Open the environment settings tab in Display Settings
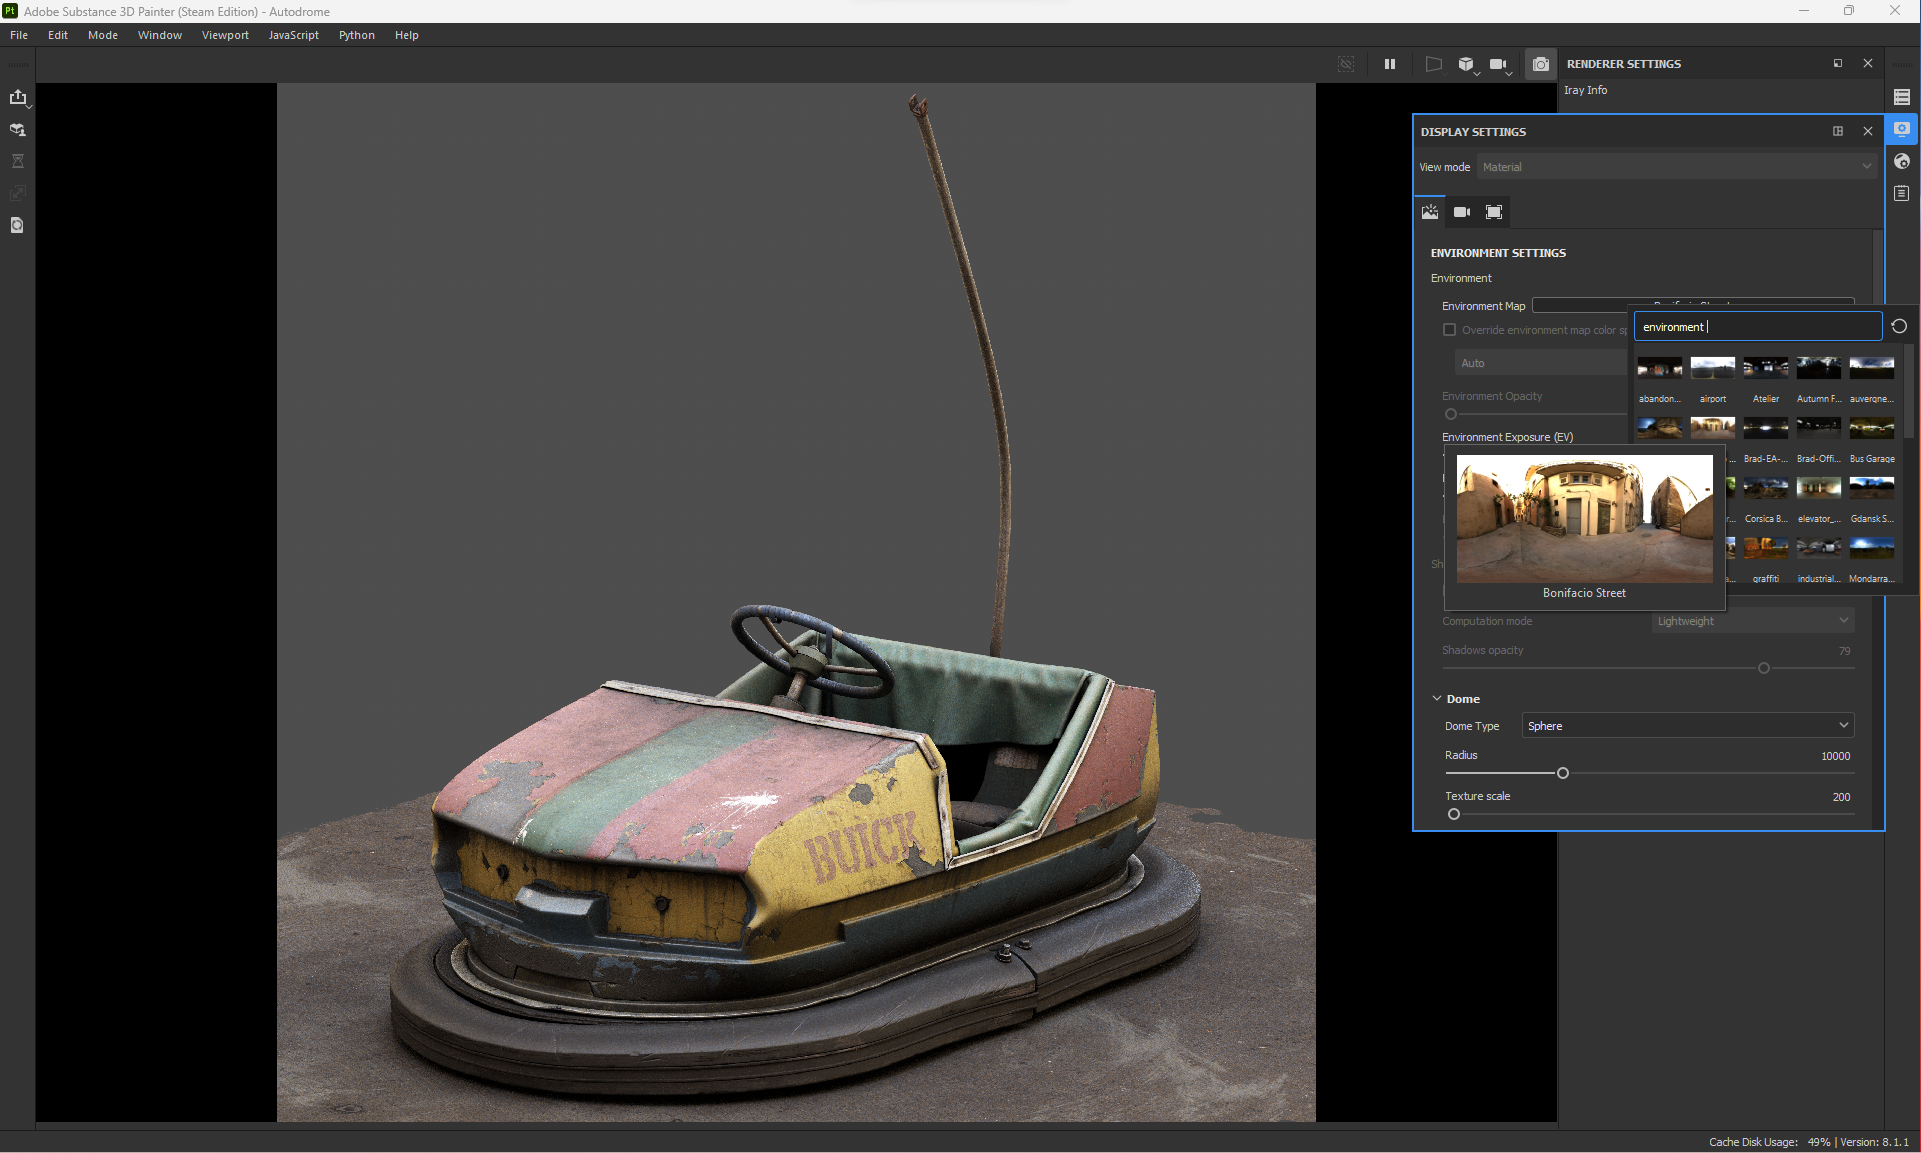The width and height of the screenshot is (1921, 1153). (1429, 212)
